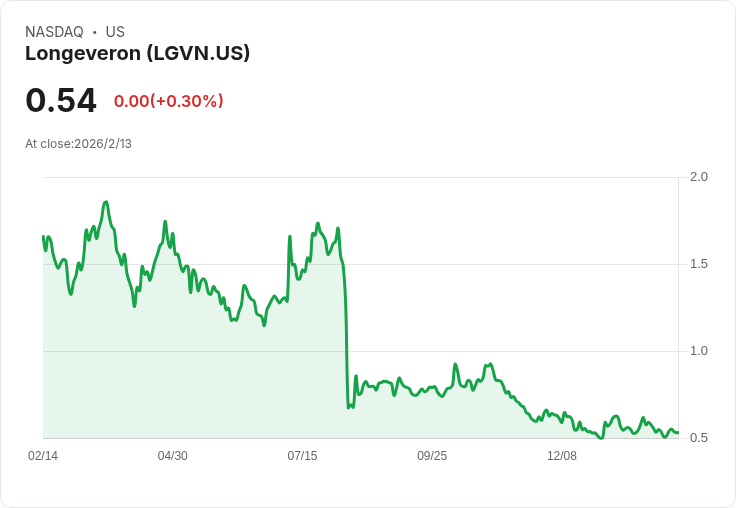Screen dimensions: 736x508
Task: Click the bottom of the steep price drop
Action: pos(348,407)
